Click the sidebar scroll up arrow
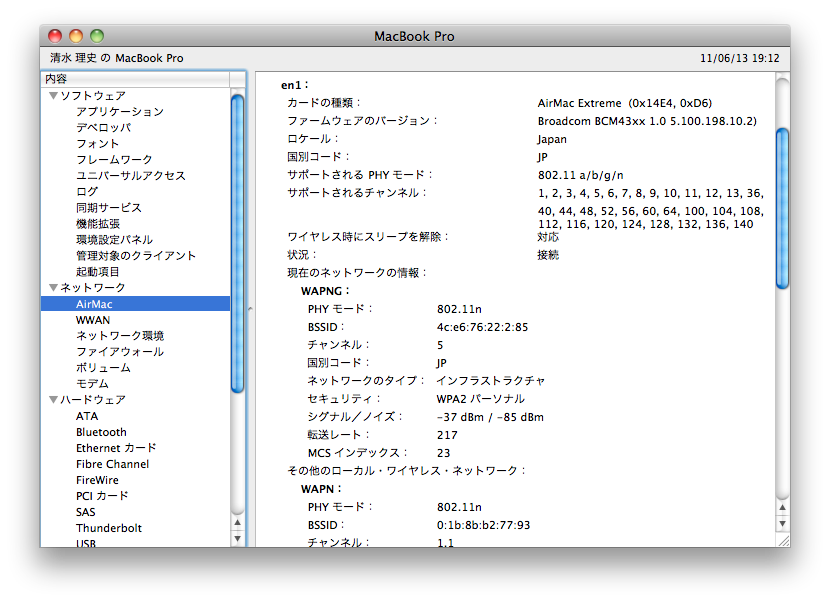This screenshot has width=830, height=602. (x=238, y=523)
